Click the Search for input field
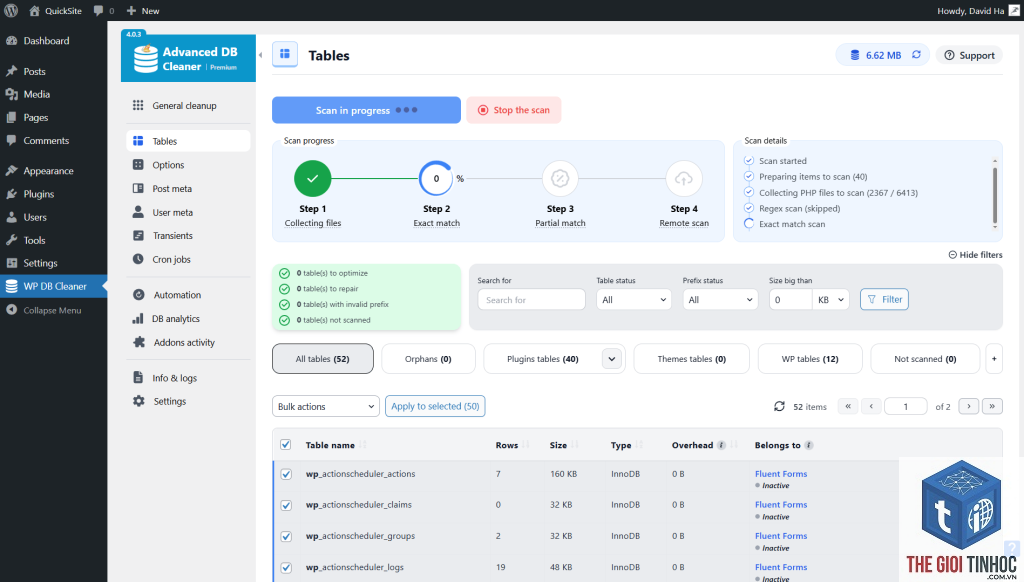 tap(532, 299)
